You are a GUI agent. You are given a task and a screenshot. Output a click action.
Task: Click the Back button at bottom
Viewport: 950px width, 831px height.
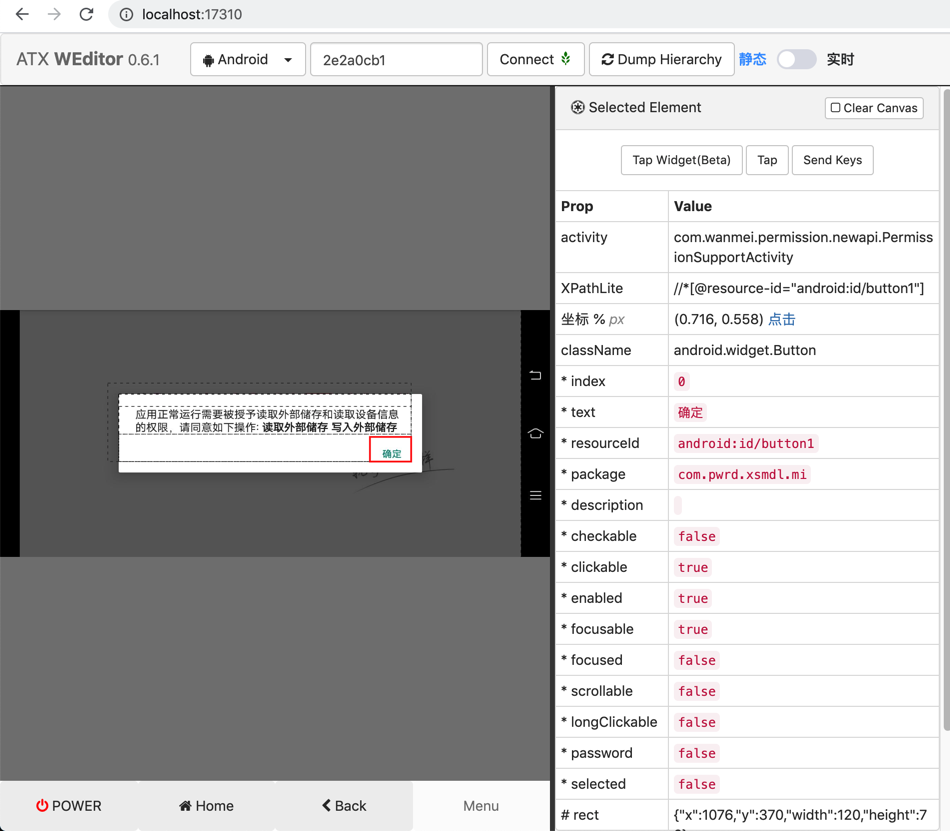pyautogui.click(x=344, y=806)
